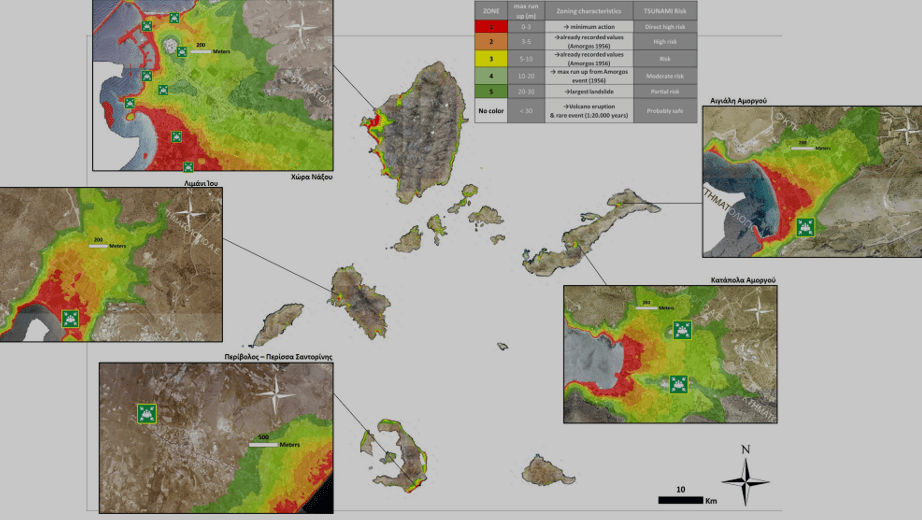Viewport: 922px width, 520px height.
Task: Click the 500 Meters scale bar in the Perivolos inset
Action: [263, 444]
